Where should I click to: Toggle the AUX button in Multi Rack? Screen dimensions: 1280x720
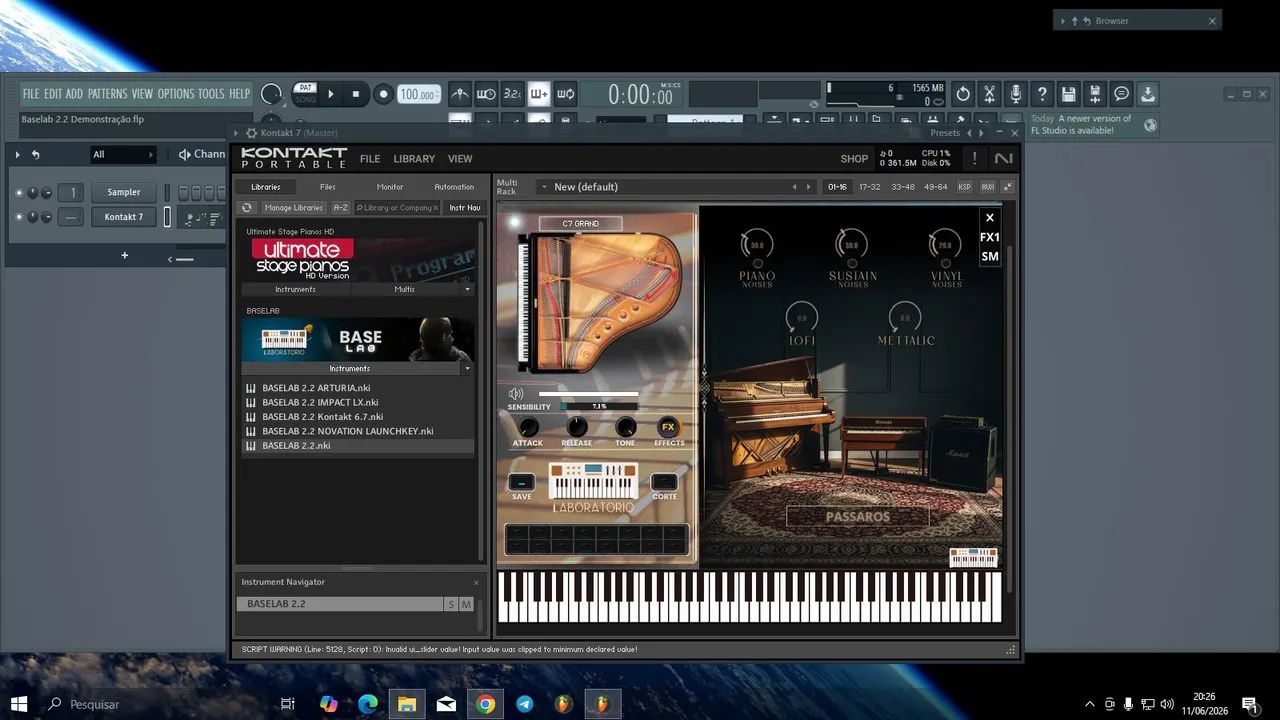(x=987, y=187)
